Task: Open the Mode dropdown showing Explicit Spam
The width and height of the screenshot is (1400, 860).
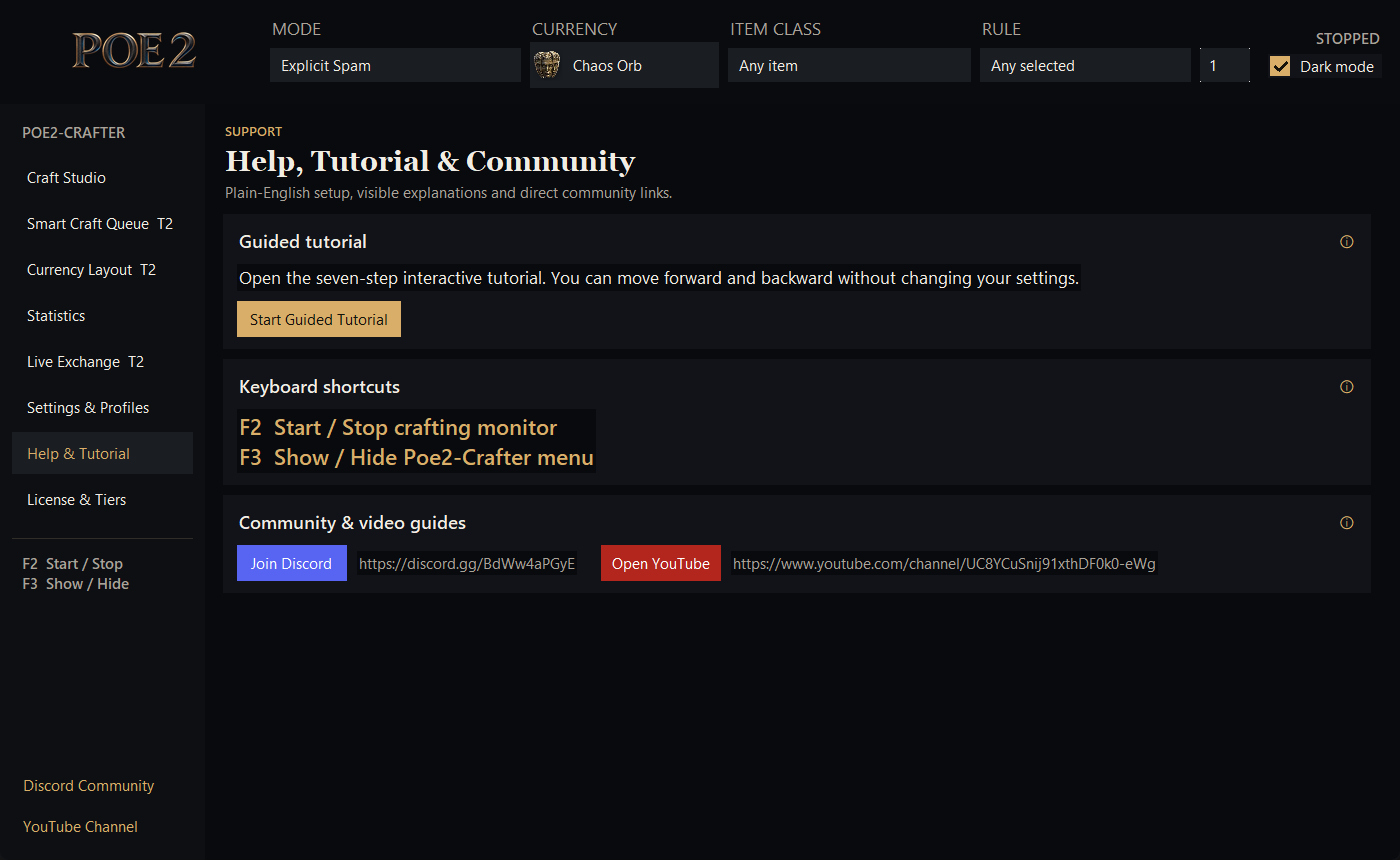Action: click(395, 66)
